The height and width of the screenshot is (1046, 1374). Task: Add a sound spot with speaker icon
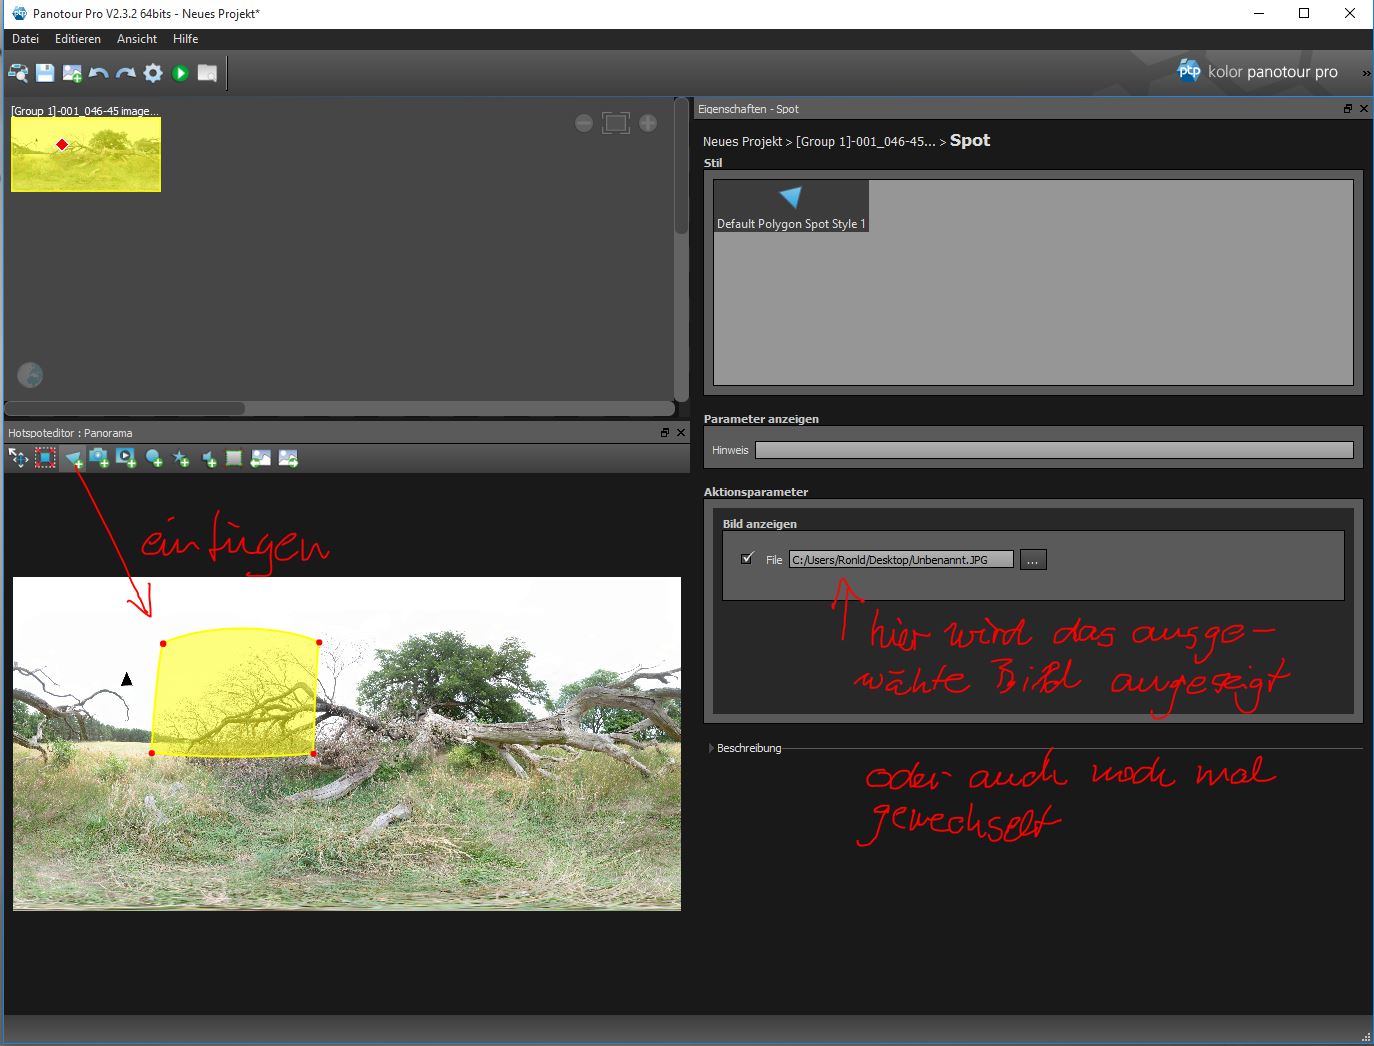pyautogui.click(x=208, y=459)
